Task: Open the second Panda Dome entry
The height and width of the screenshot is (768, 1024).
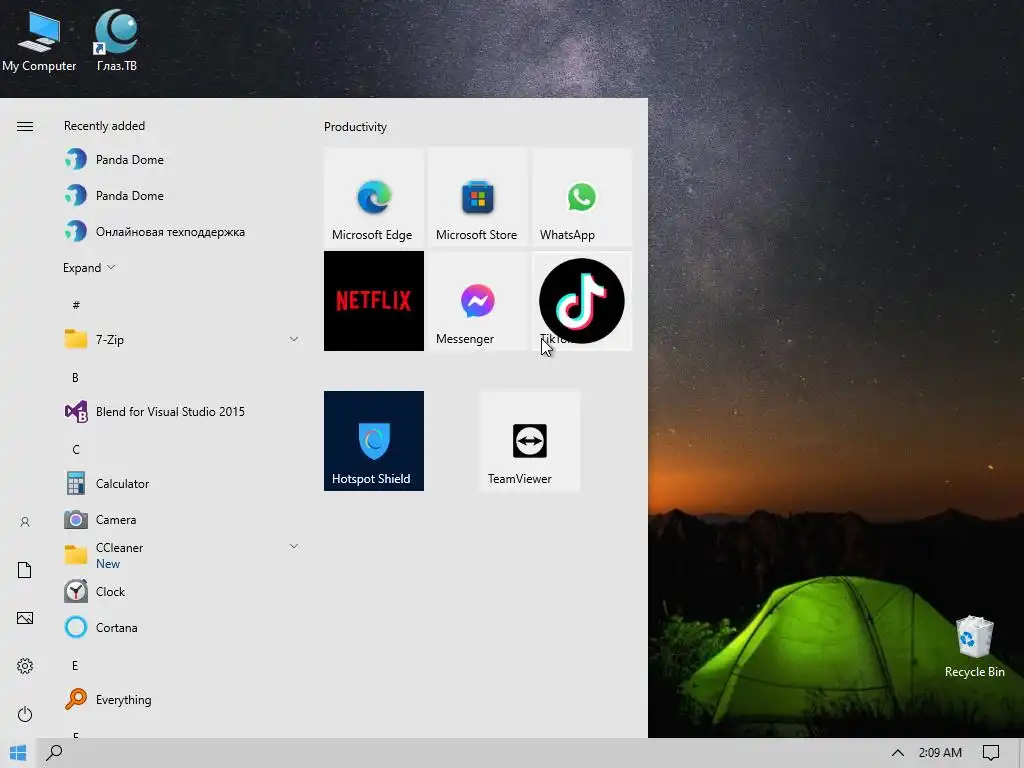Action: (181, 195)
